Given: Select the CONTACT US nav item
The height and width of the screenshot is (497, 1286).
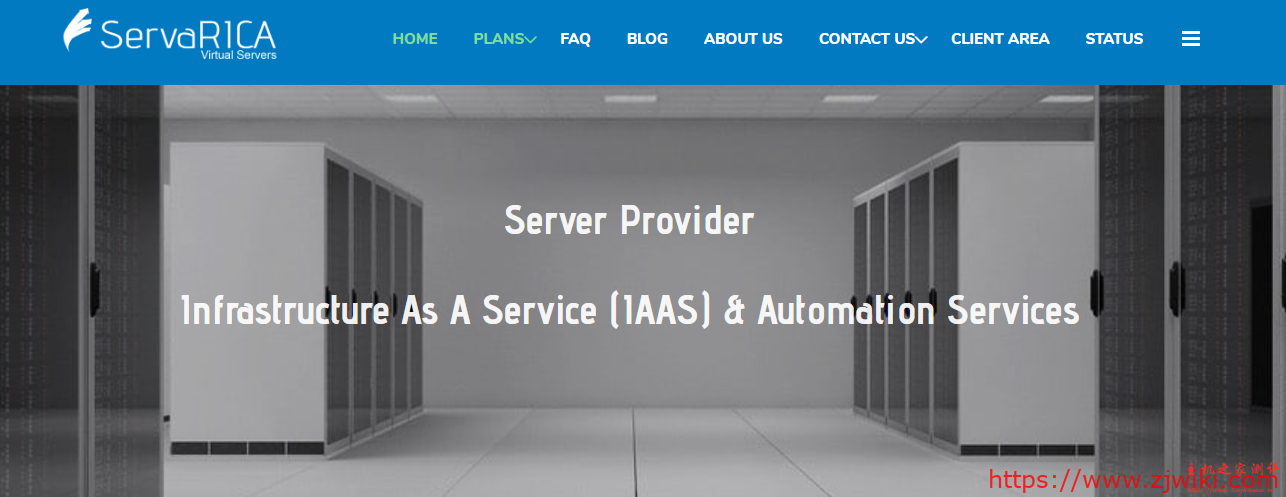Looking at the screenshot, I should (x=866, y=39).
